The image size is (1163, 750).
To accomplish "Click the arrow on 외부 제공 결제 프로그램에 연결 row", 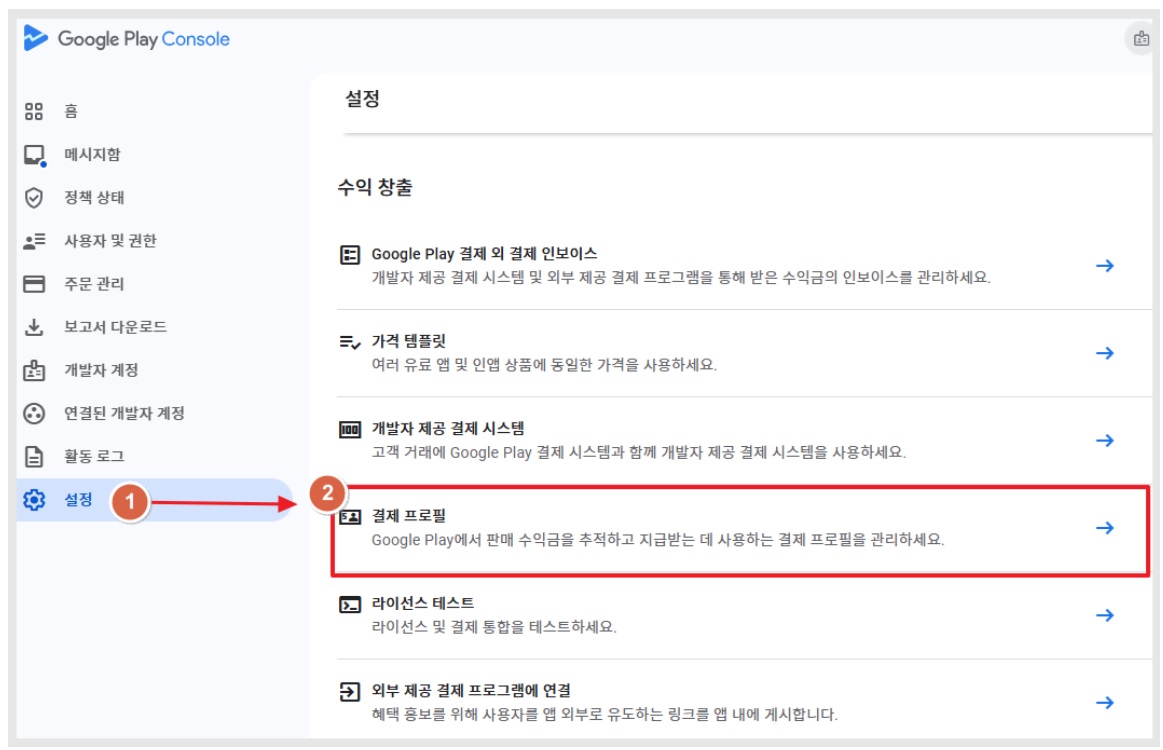I will coord(1104,703).
